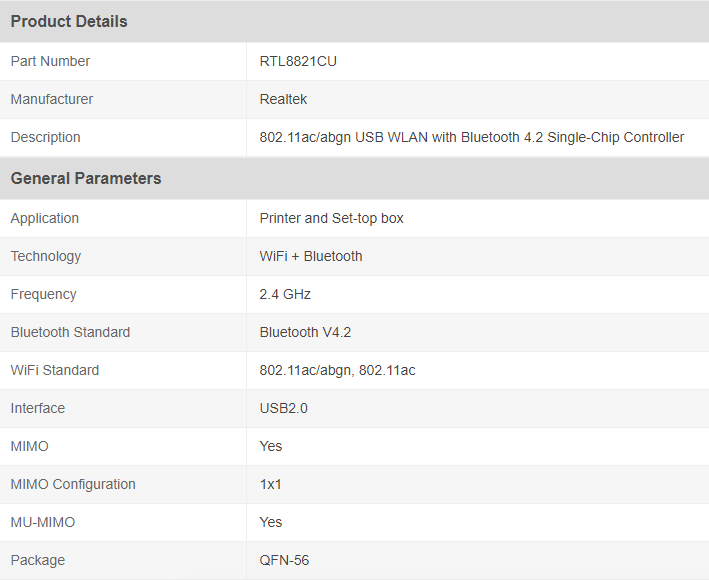Select the 1x1 MIMO configuration value

click(x=271, y=484)
